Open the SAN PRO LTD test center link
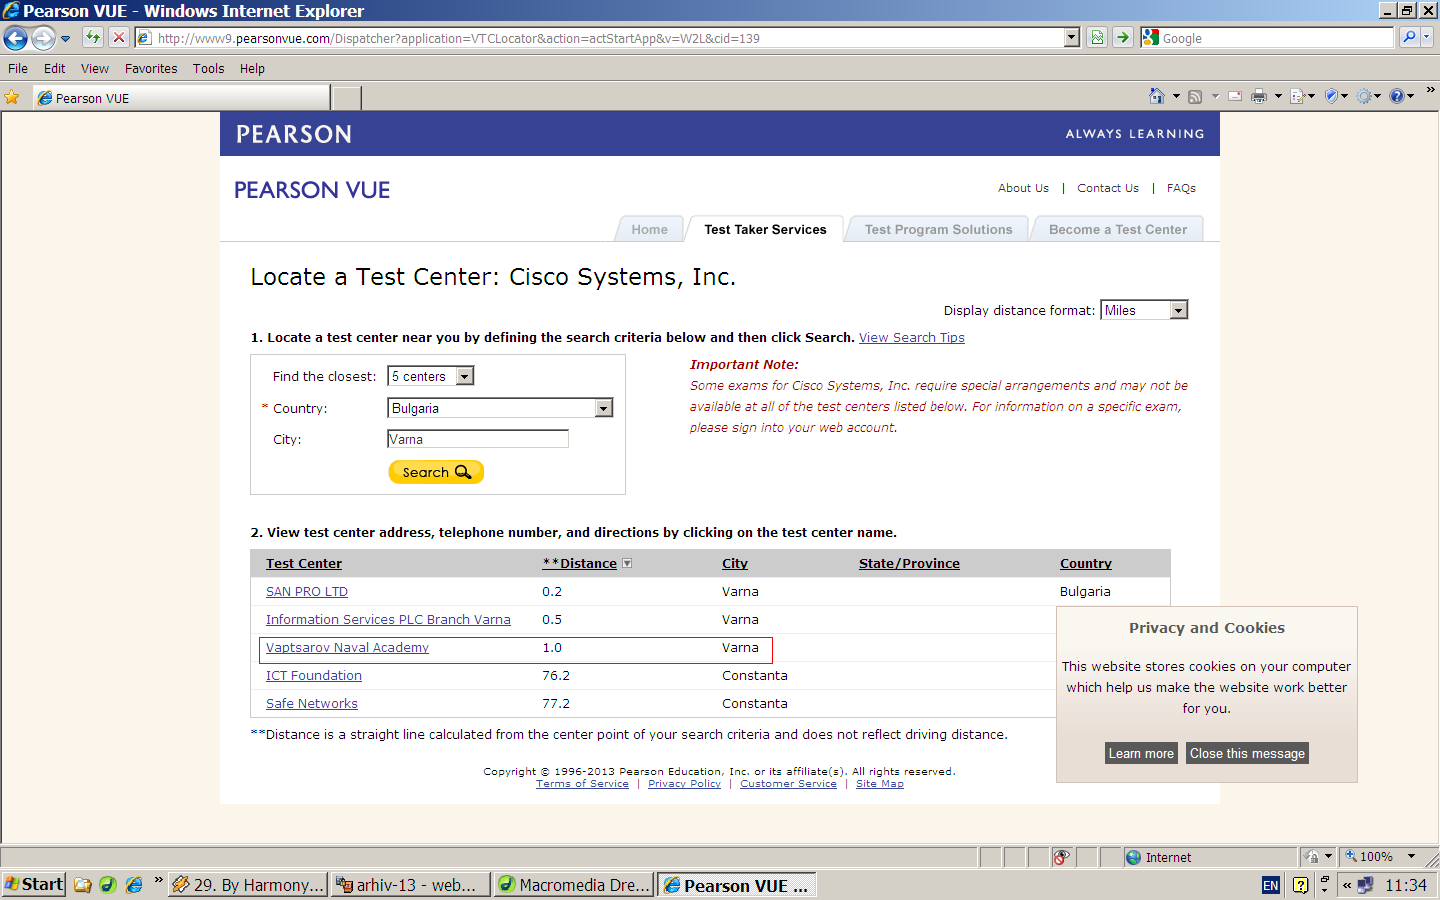This screenshot has width=1440, height=900. (x=307, y=592)
